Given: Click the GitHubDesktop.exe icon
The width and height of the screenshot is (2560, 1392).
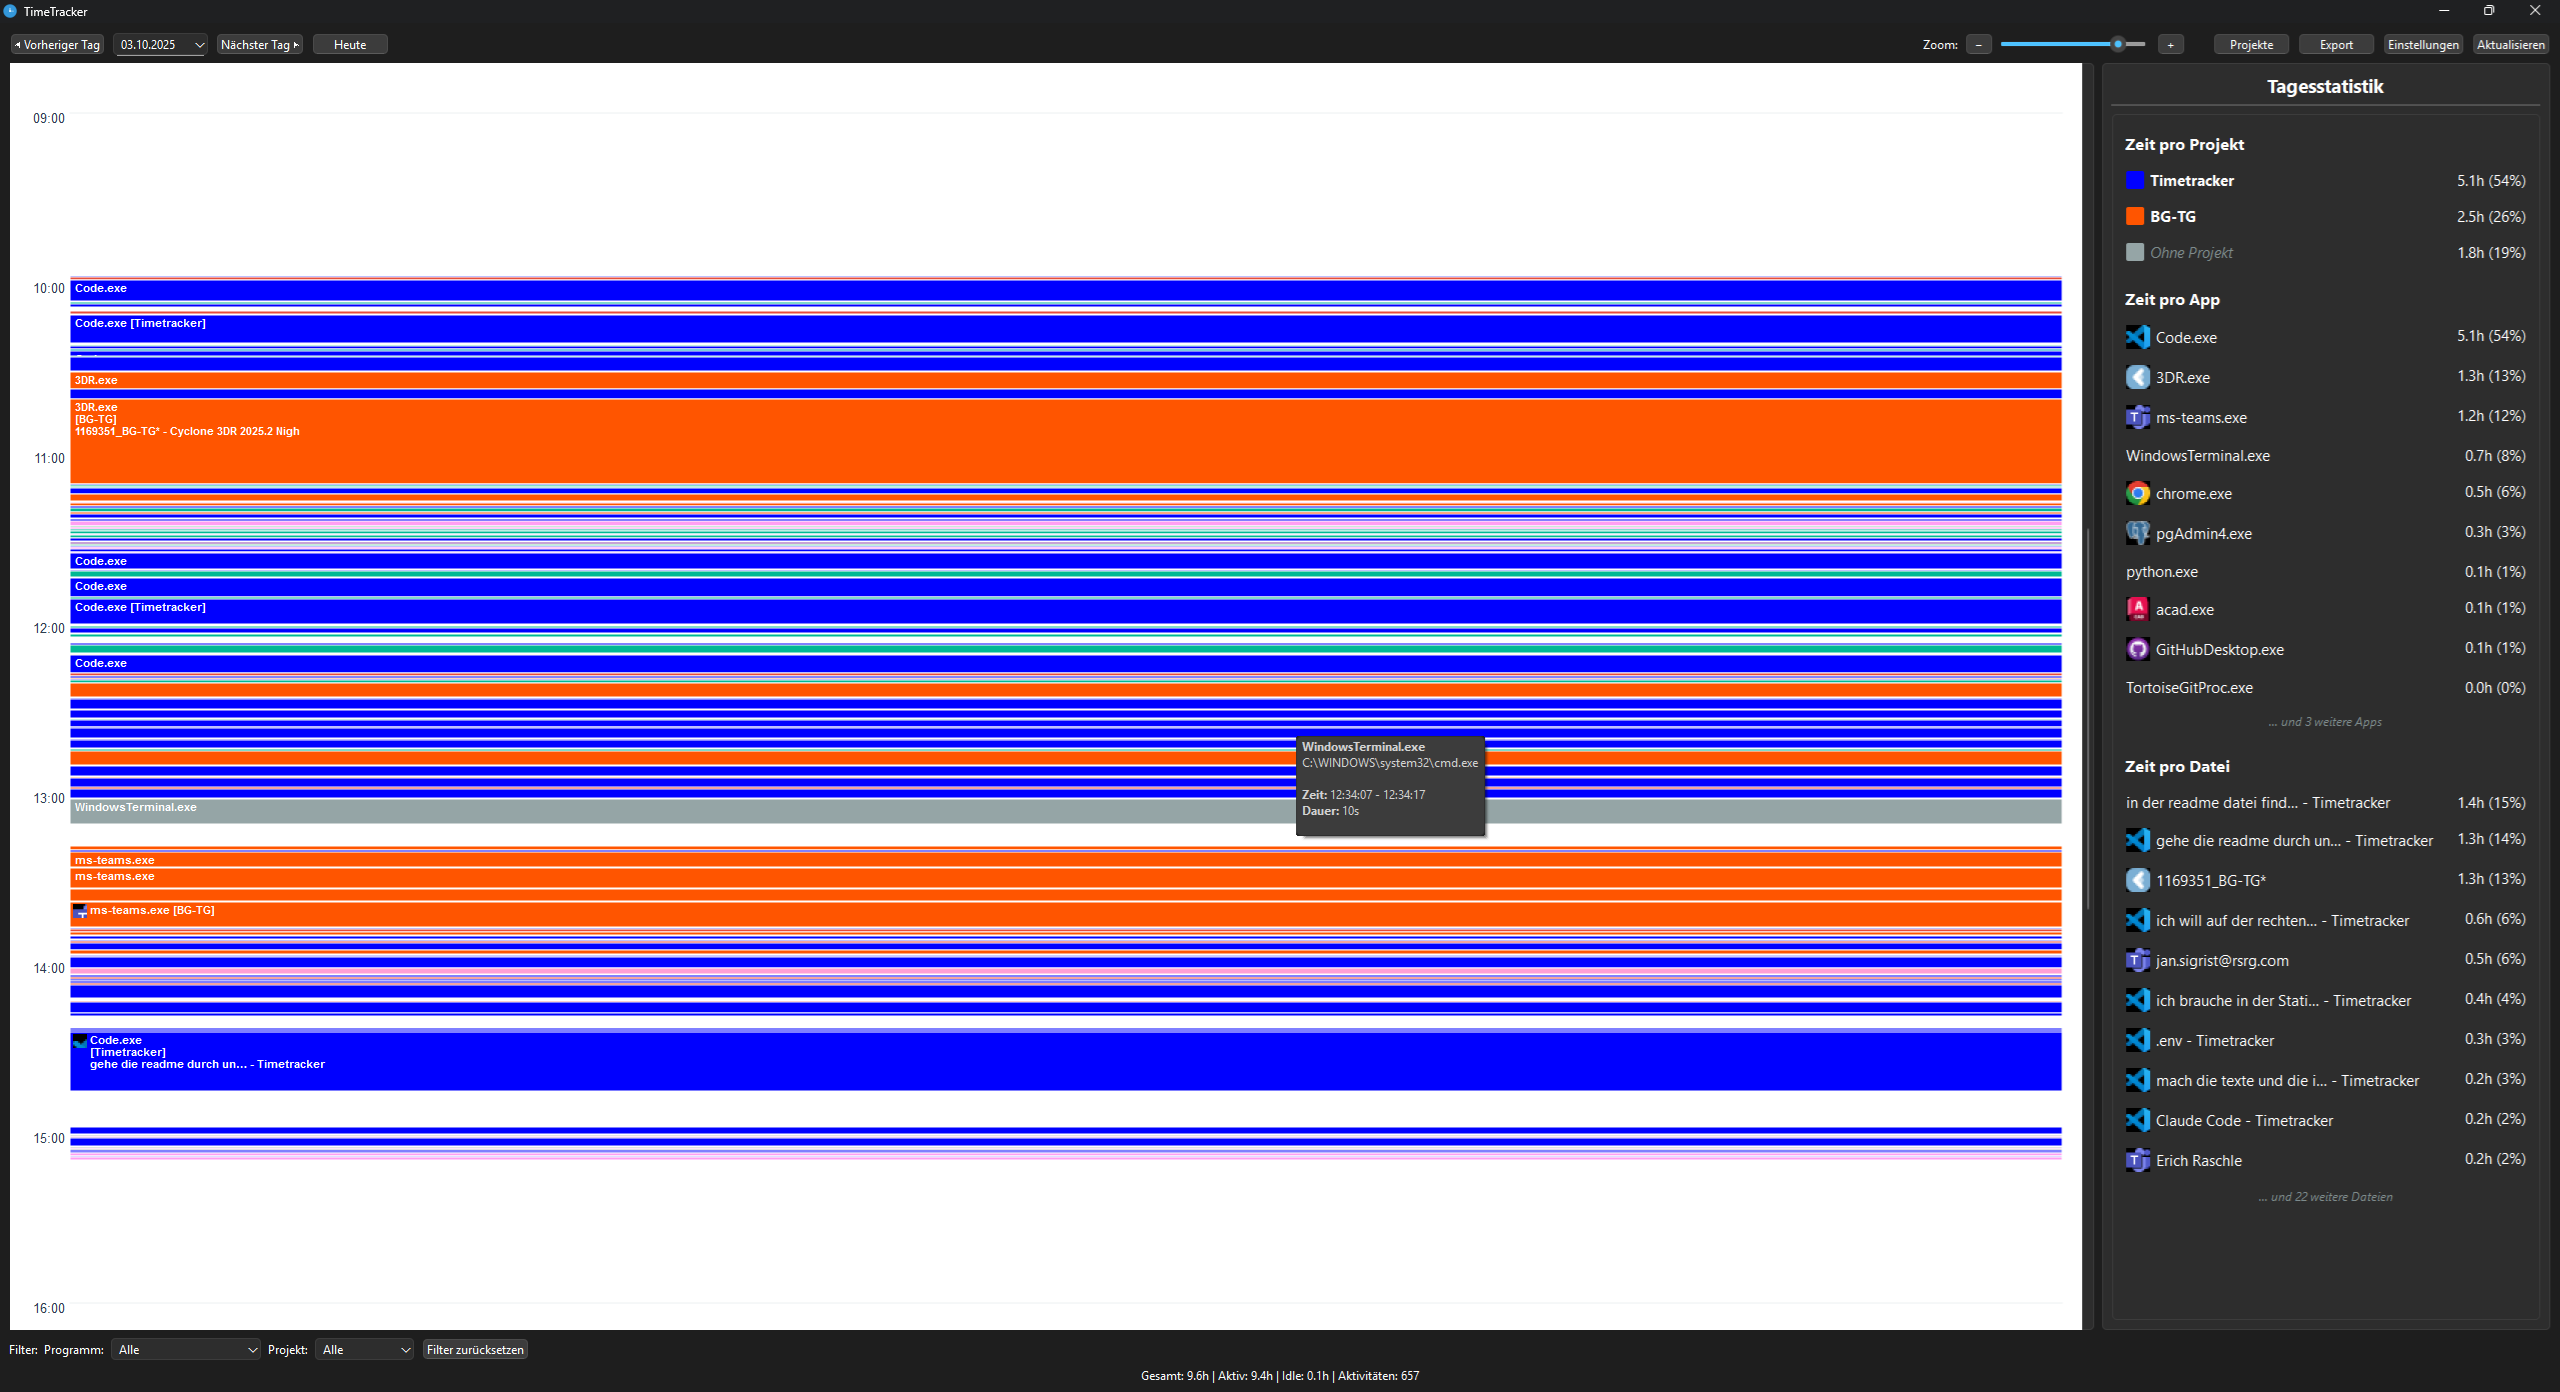Looking at the screenshot, I should [x=2137, y=649].
